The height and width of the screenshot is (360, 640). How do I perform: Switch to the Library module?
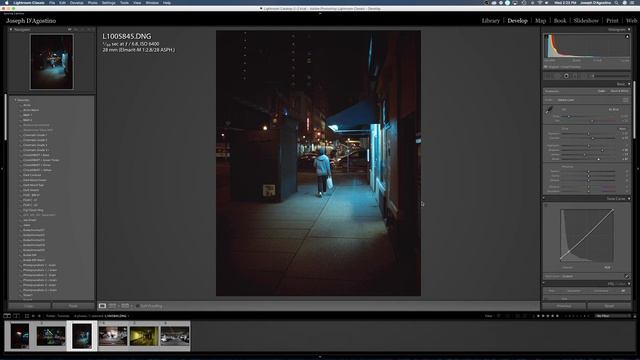(491, 20)
